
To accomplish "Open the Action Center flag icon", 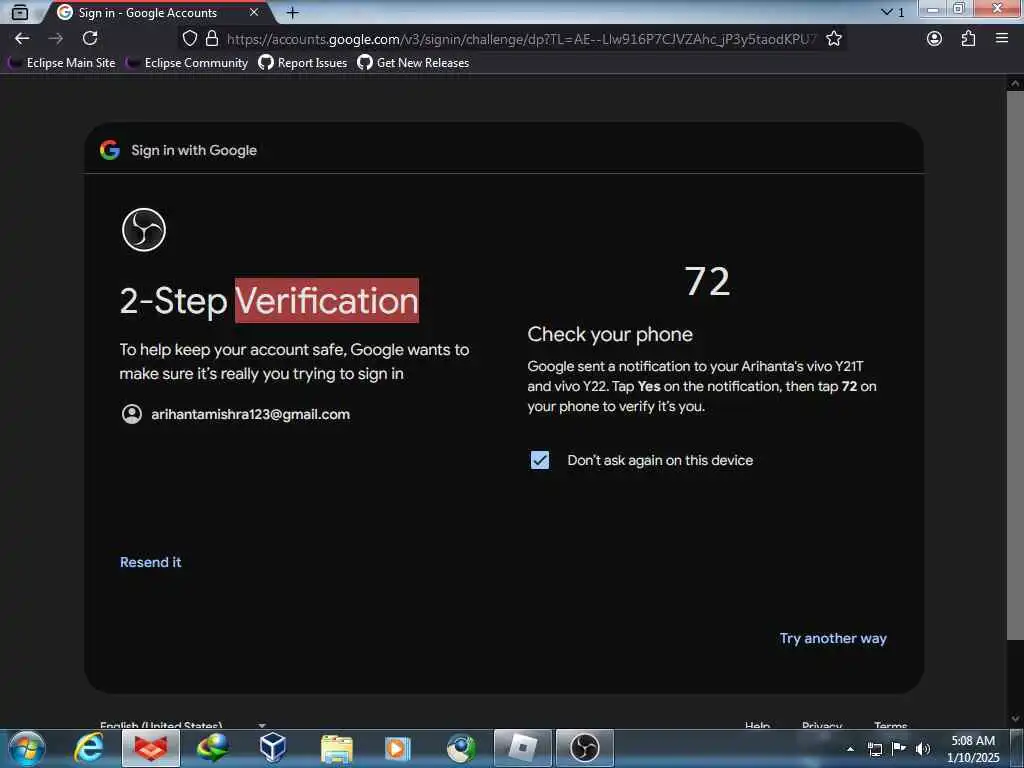I will click(899, 748).
